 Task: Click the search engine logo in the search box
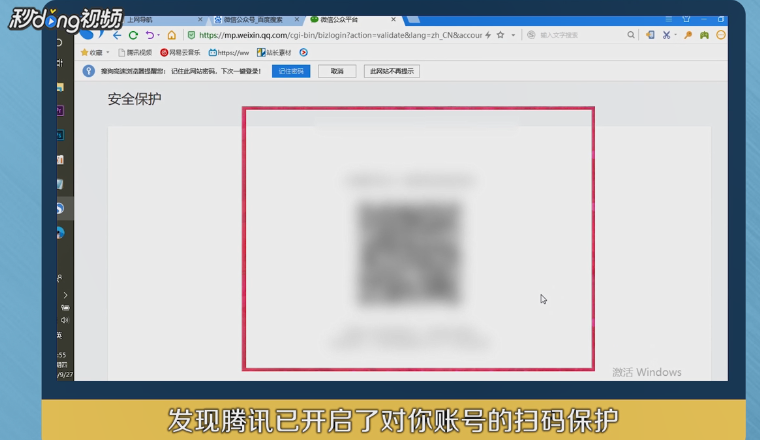[x=531, y=35]
